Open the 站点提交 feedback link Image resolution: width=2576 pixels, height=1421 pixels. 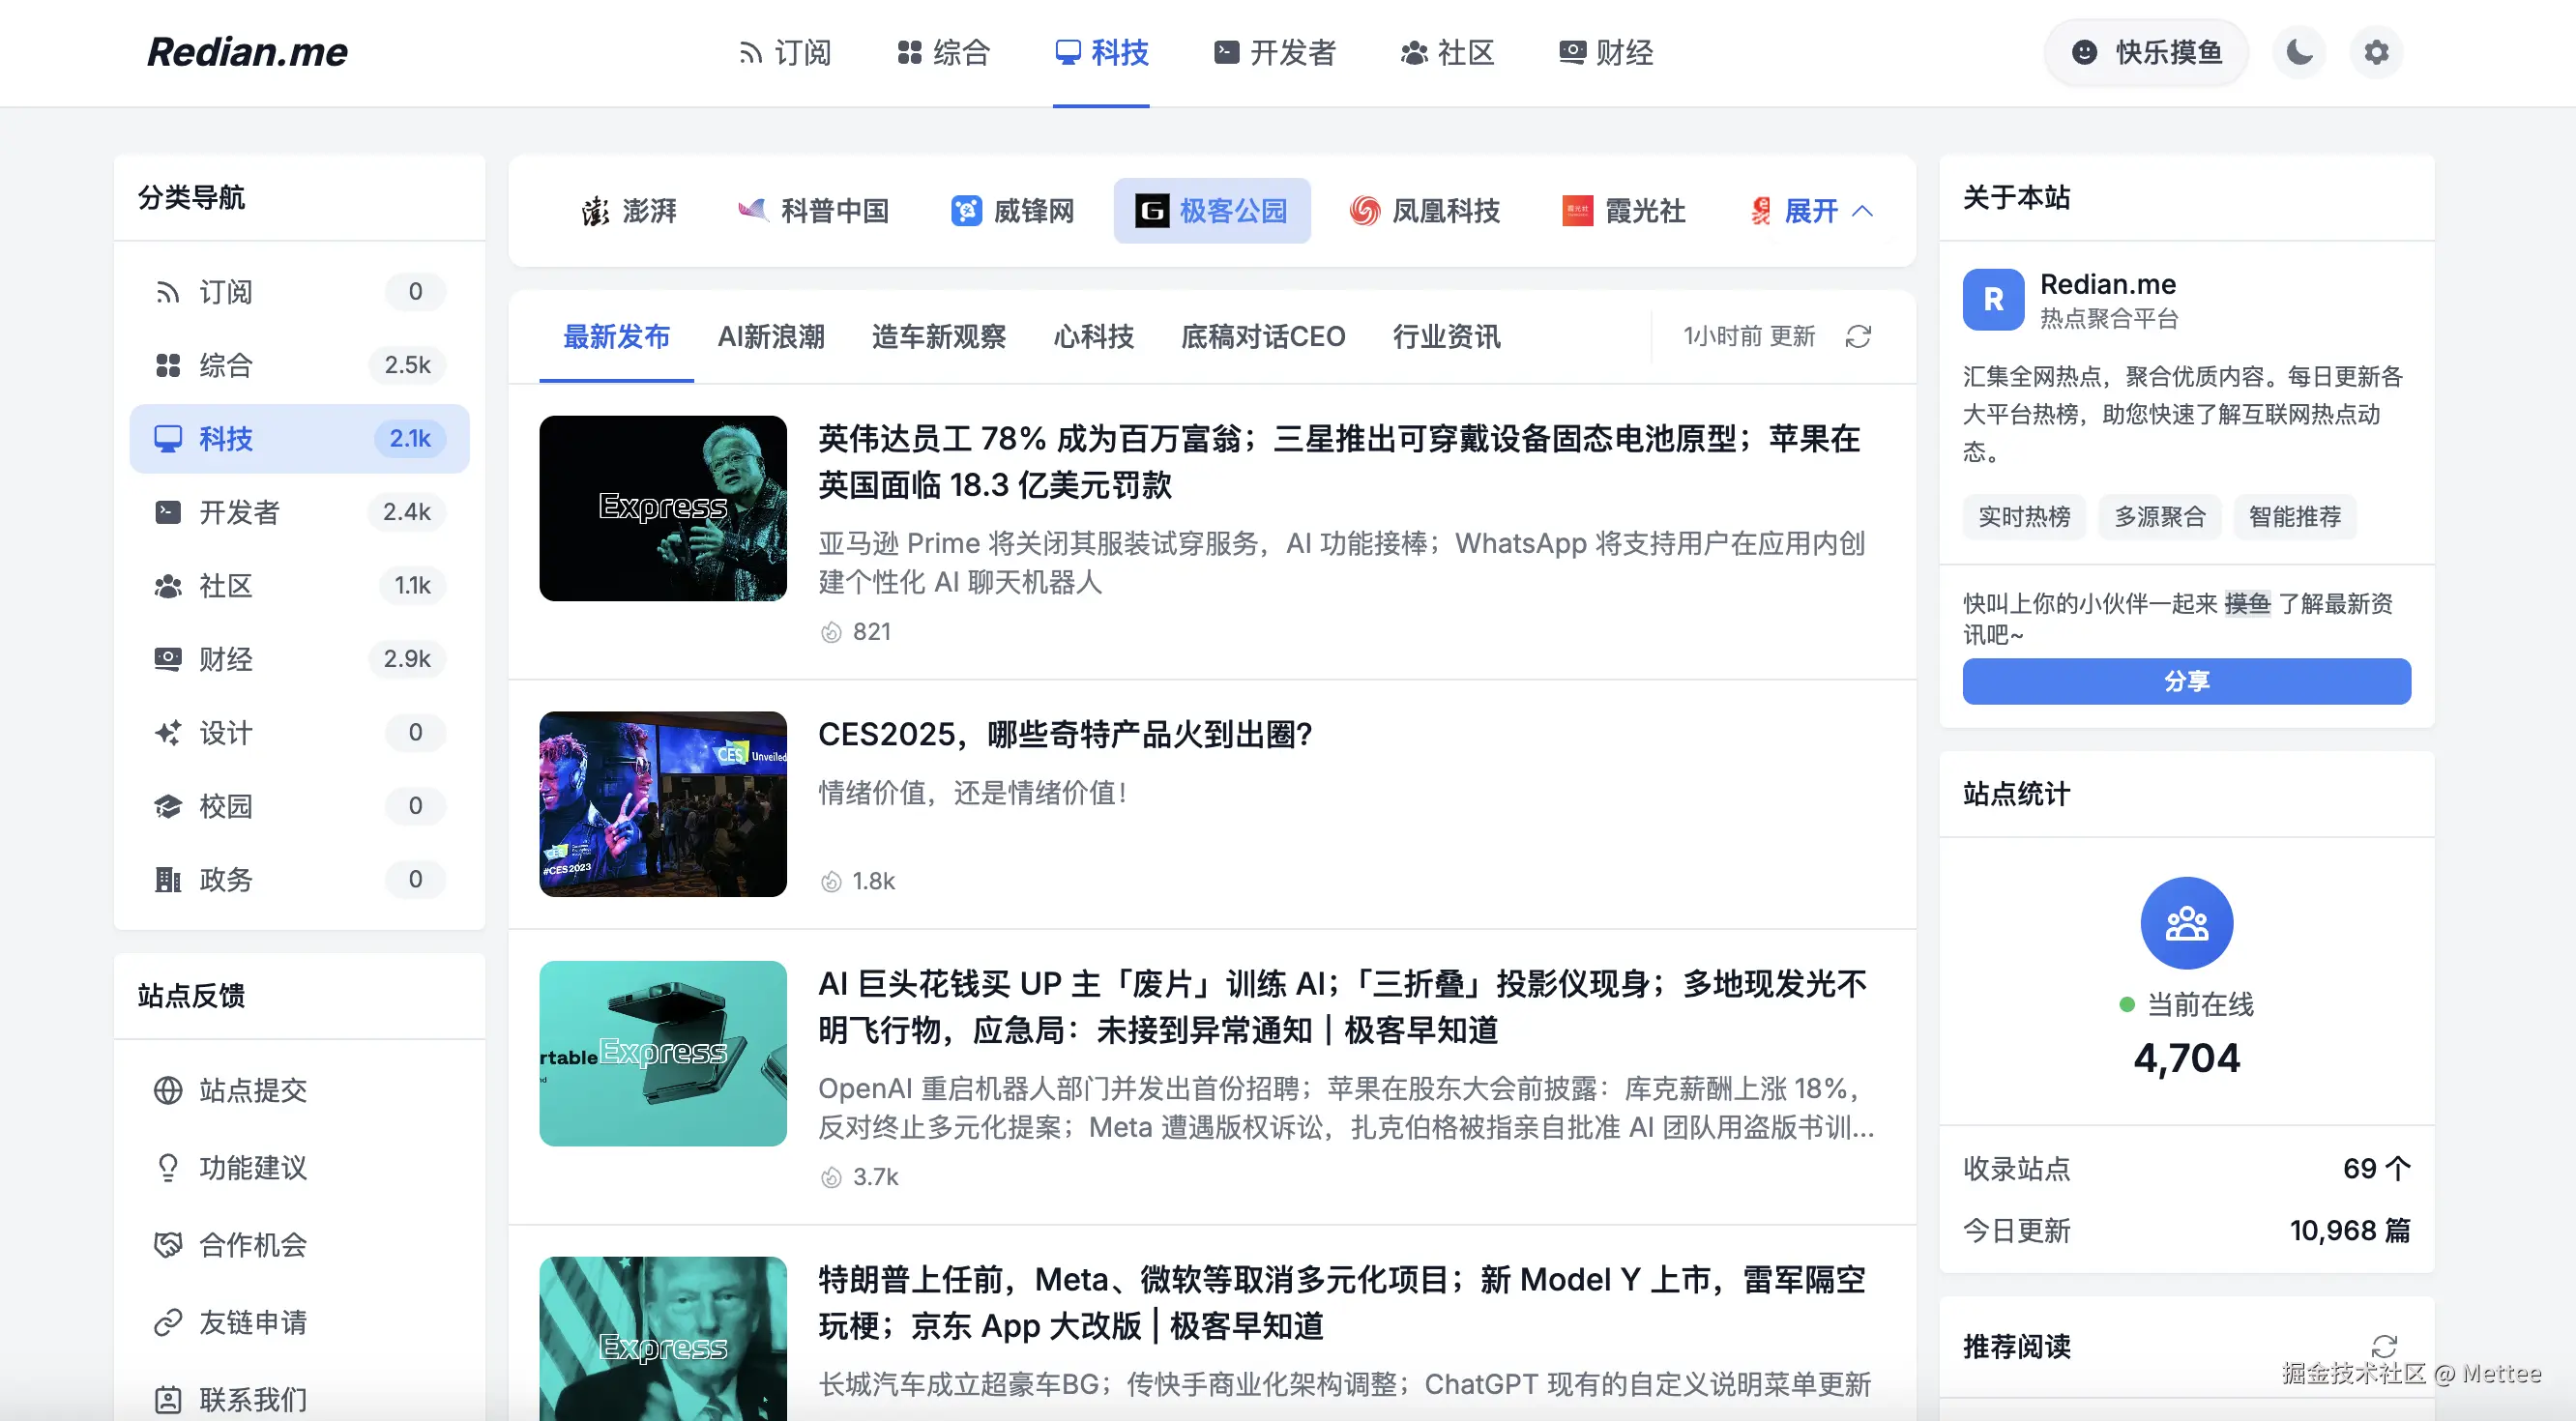click(252, 1090)
